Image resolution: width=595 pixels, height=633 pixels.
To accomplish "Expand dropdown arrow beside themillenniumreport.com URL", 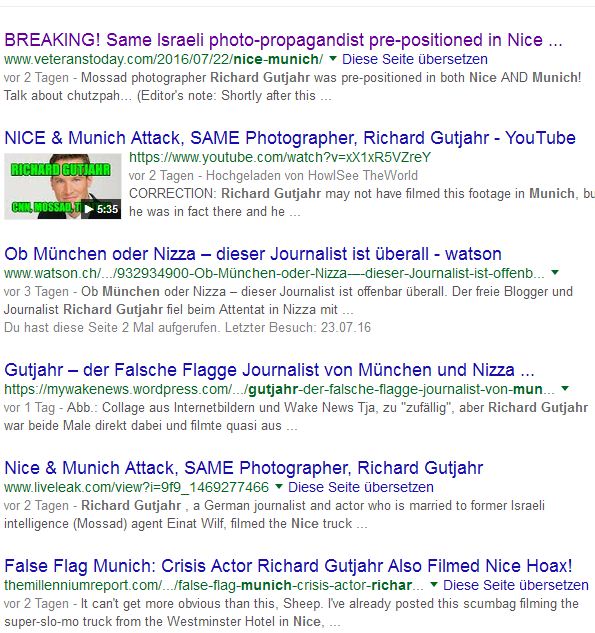I will (434, 585).
